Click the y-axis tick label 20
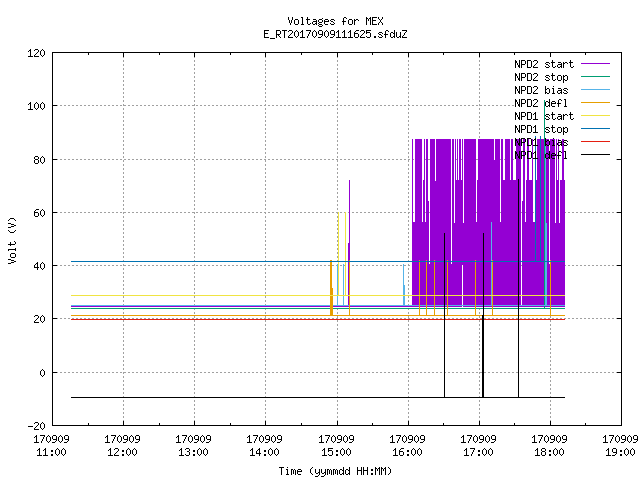640x480 pixels. (x=39, y=319)
